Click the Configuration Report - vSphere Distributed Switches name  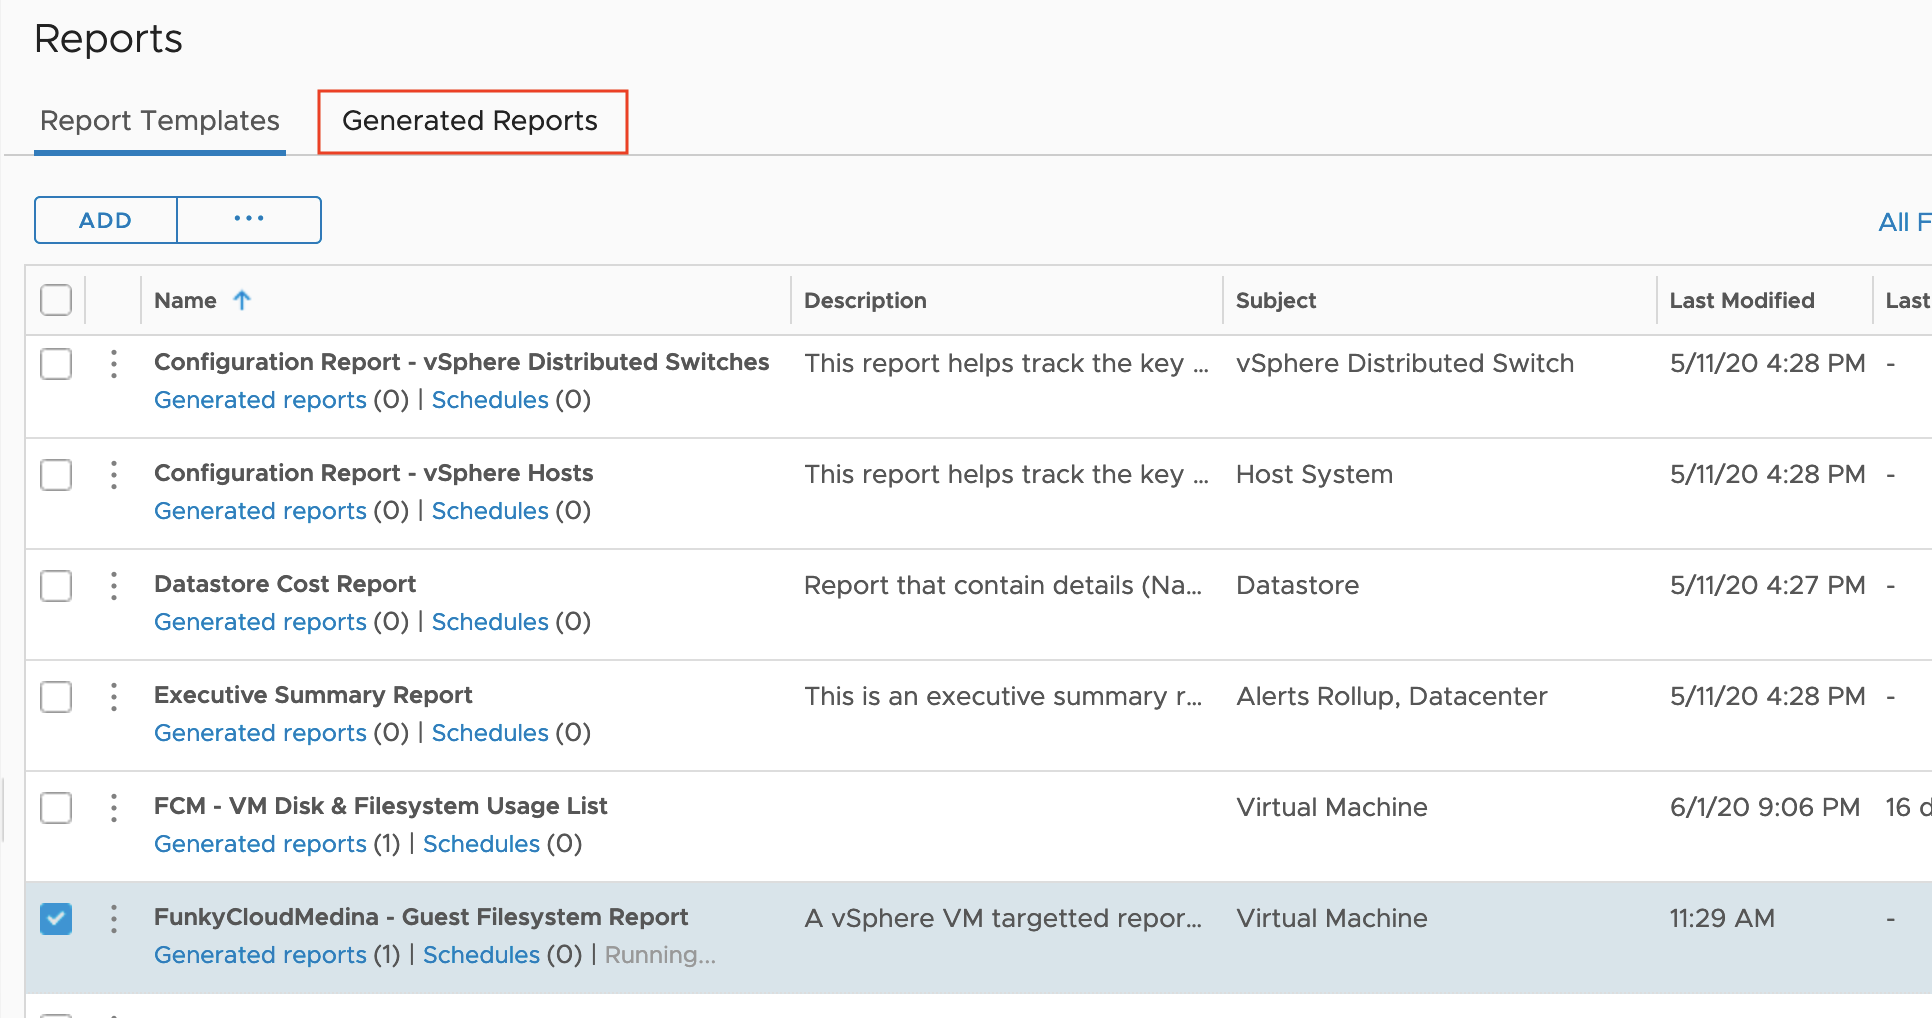click(x=461, y=362)
